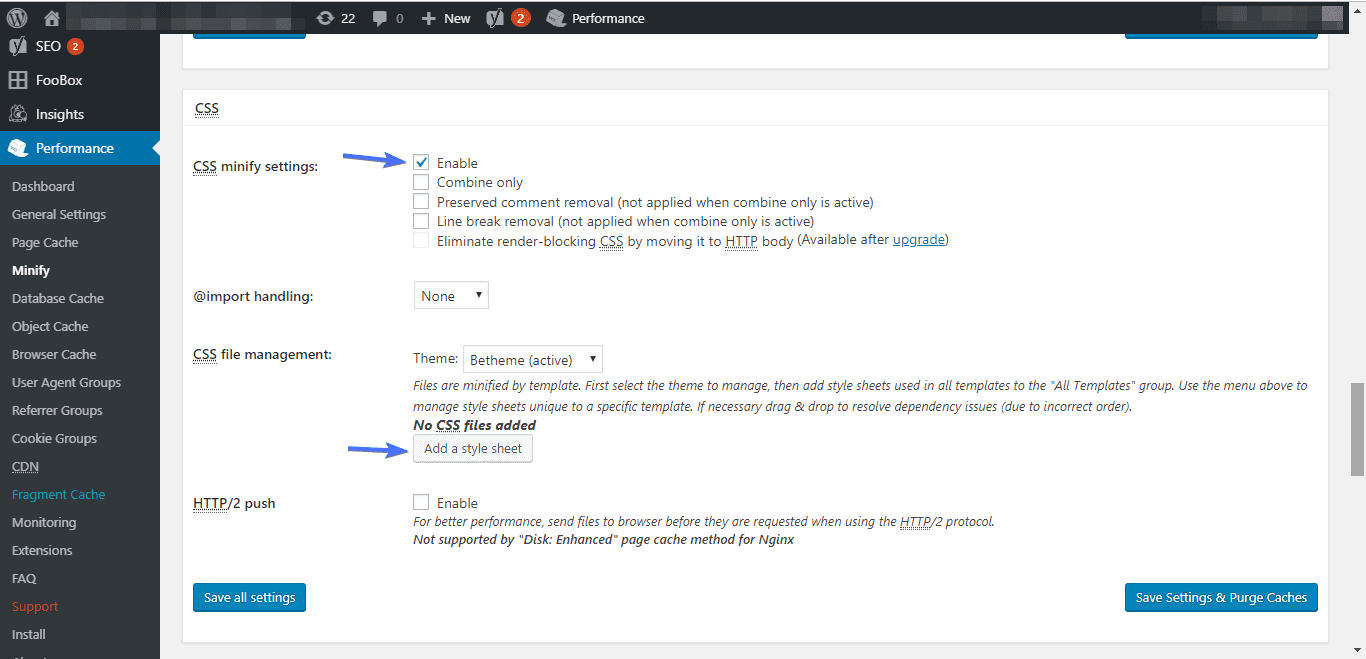The height and width of the screenshot is (659, 1366).
Task: Open Database Cache submenu item
Action: (x=58, y=298)
